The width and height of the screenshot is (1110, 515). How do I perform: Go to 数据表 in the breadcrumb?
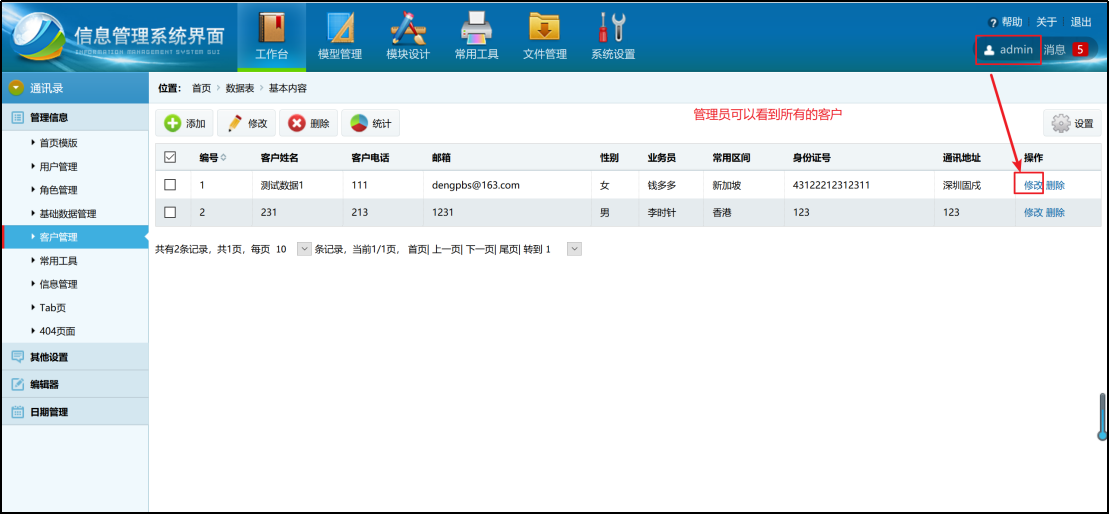tap(240, 89)
